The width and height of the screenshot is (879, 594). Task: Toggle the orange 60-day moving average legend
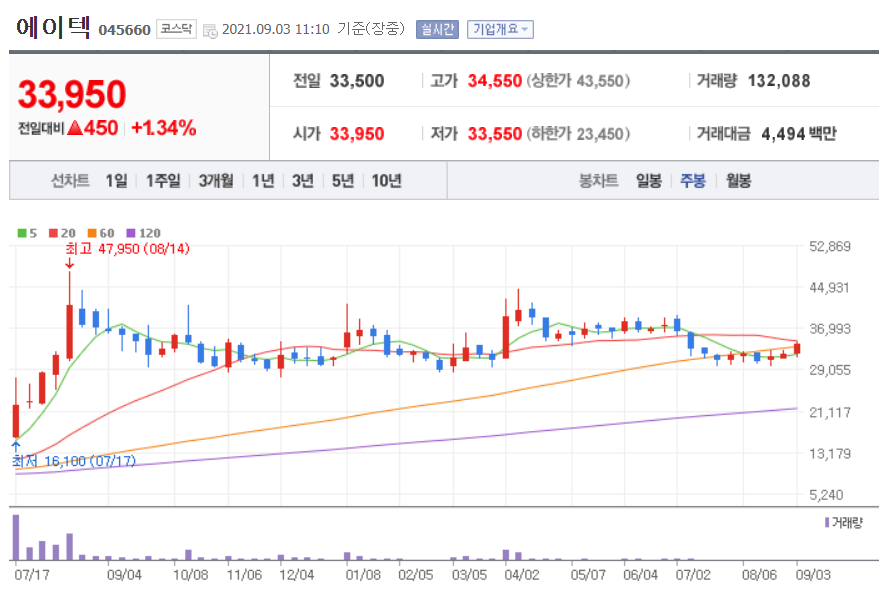pyautogui.click(x=91, y=232)
